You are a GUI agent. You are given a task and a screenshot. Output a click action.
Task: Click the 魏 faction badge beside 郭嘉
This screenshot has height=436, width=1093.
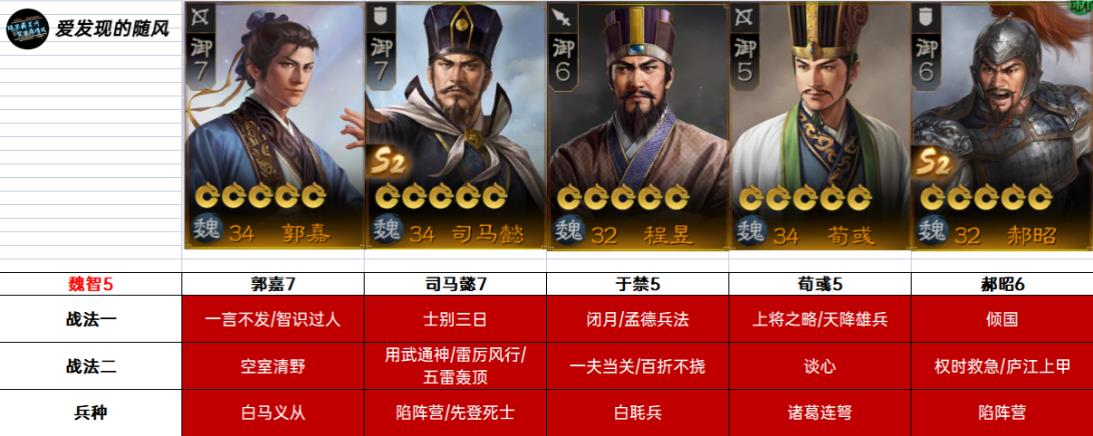(x=206, y=230)
